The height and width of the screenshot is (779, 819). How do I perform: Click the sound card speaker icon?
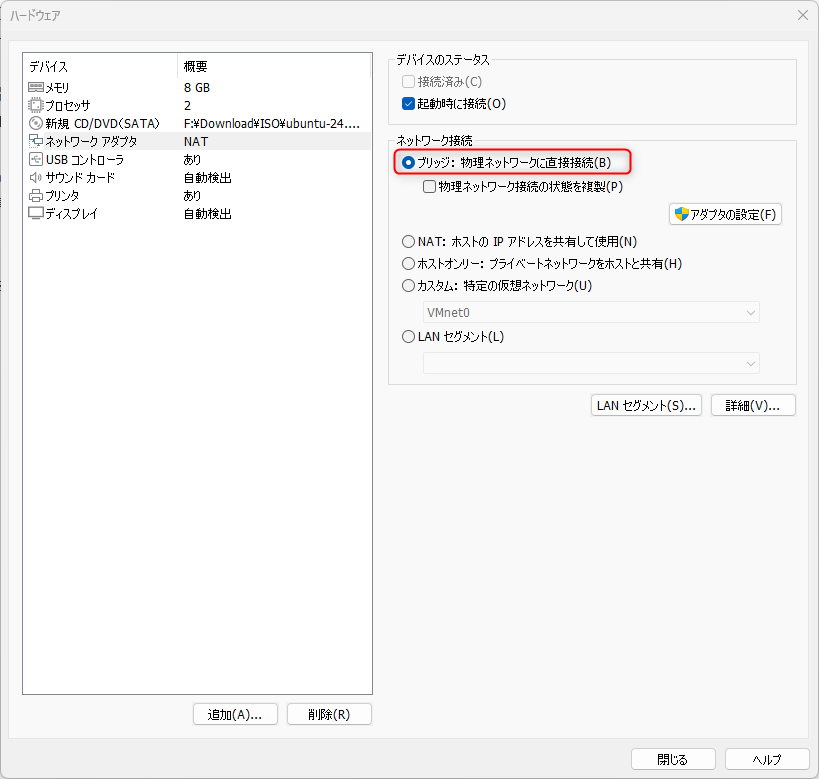[36, 178]
